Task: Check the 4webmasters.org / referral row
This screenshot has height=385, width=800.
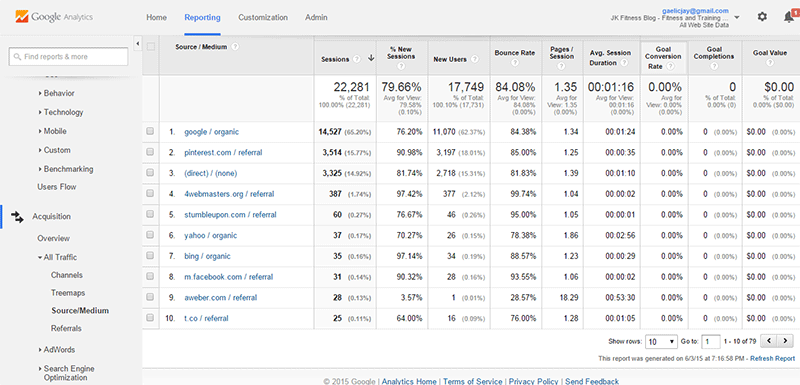Action: click(150, 194)
